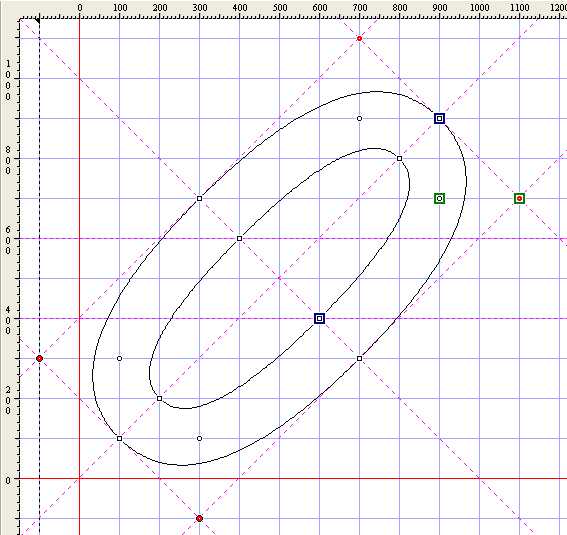The width and height of the screenshot is (567, 535).
Task: Select the red point below the red baseline
Action: click(200, 518)
